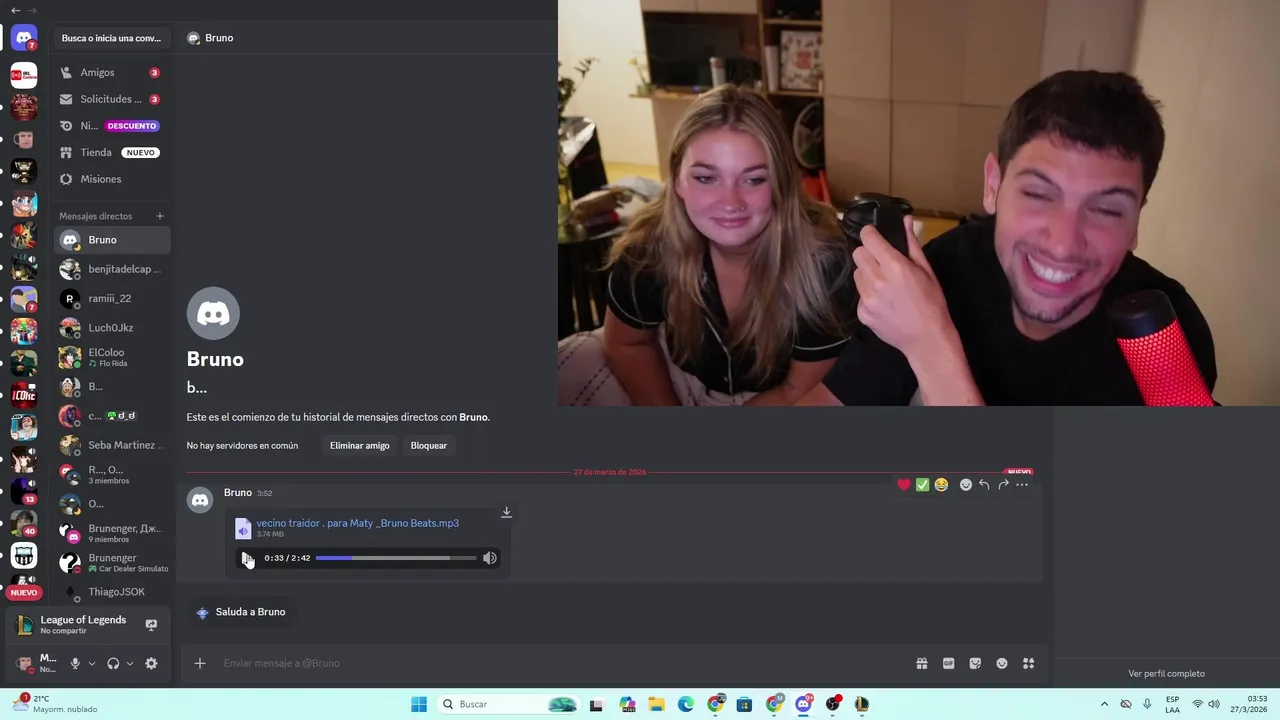Click Bloquear button

pos(428,445)
